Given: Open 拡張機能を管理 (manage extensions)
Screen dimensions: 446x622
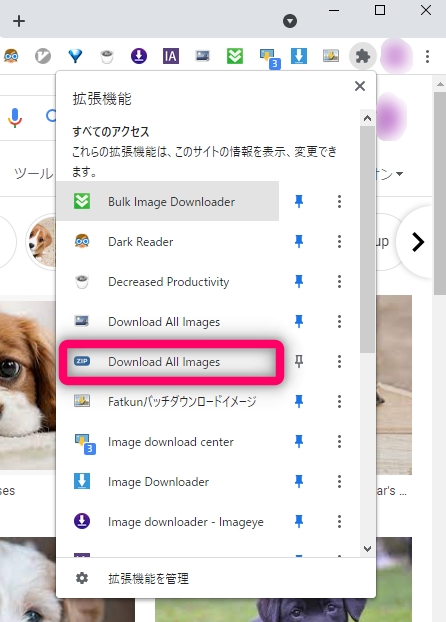Looking at the screenshot, I should (x=216, y=578).
